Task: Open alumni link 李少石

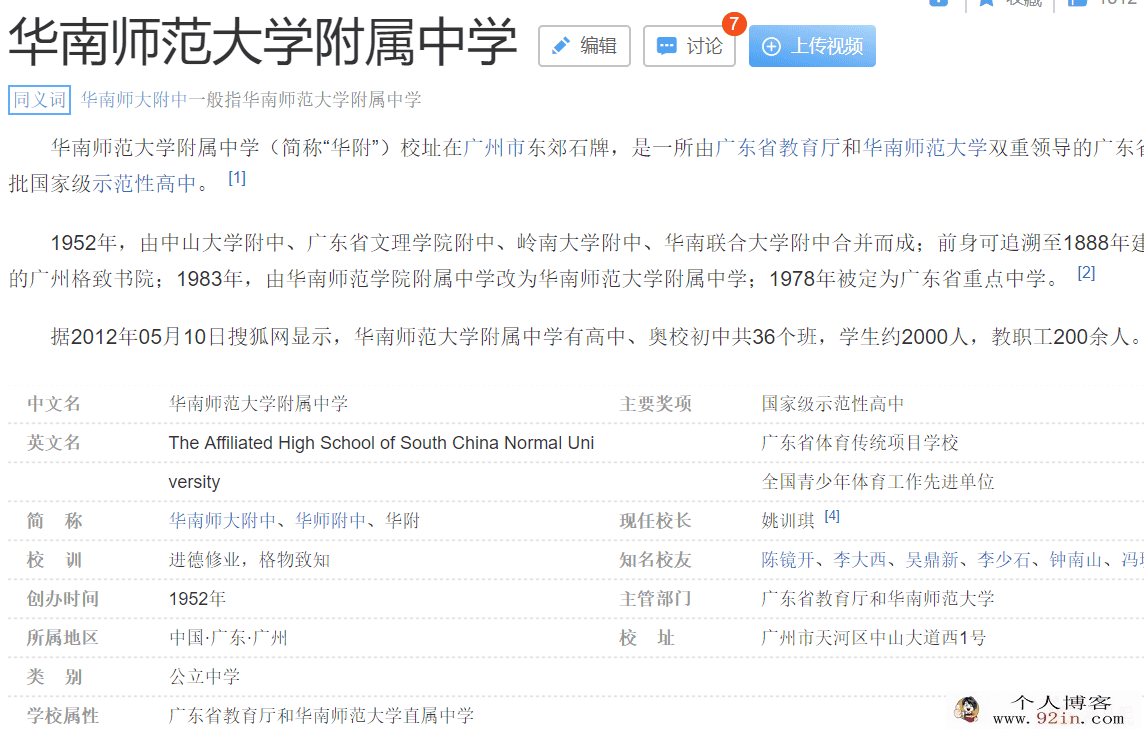Action: coord(1004,560)
